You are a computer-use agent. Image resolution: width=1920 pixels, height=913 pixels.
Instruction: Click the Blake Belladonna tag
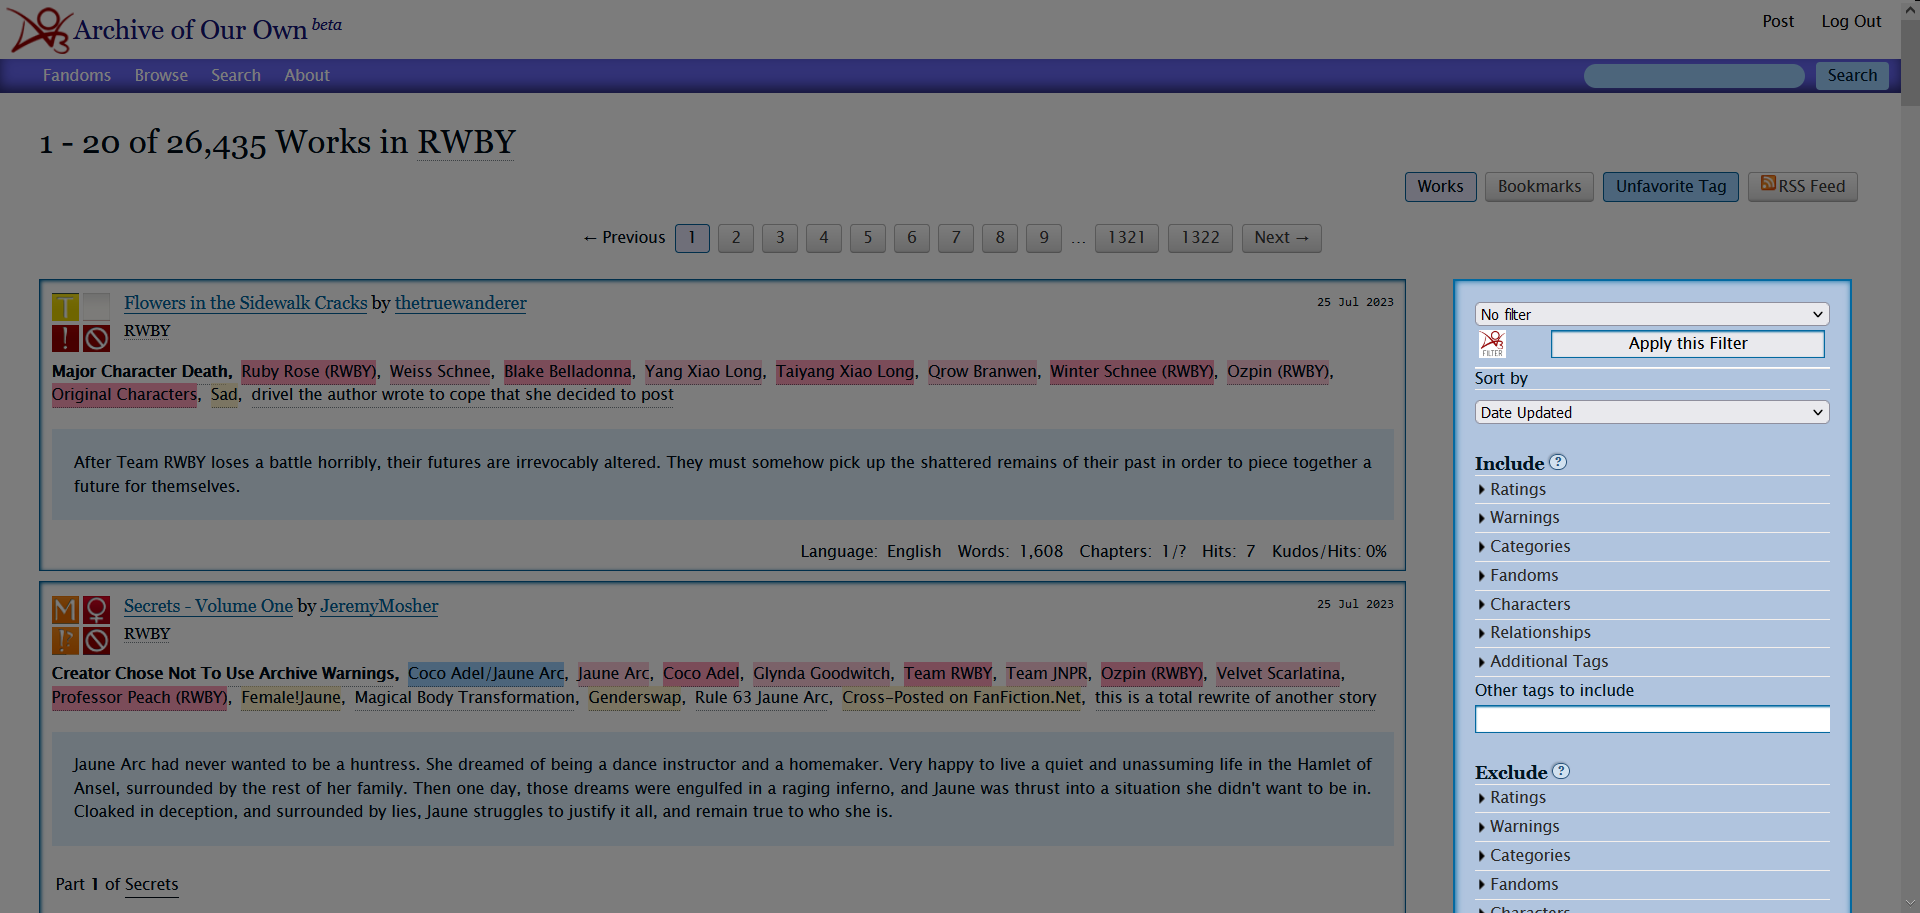pos(568,371)
